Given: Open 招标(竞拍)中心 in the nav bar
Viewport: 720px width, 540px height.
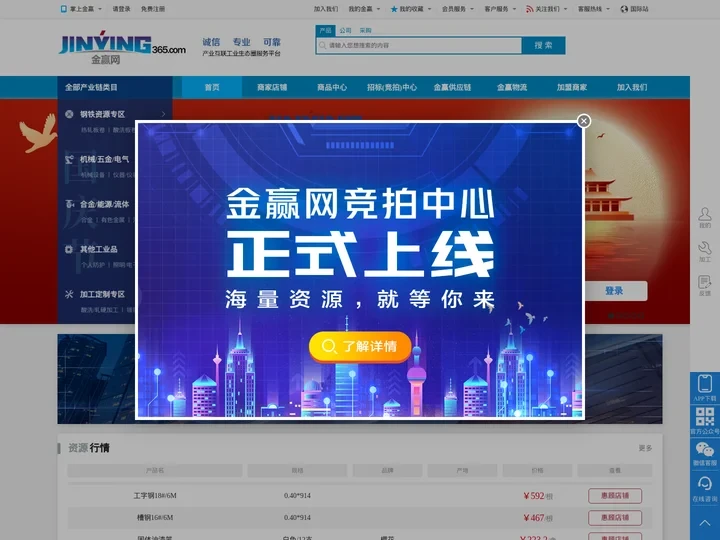Looking at the screenshot, I should [392, 87].
